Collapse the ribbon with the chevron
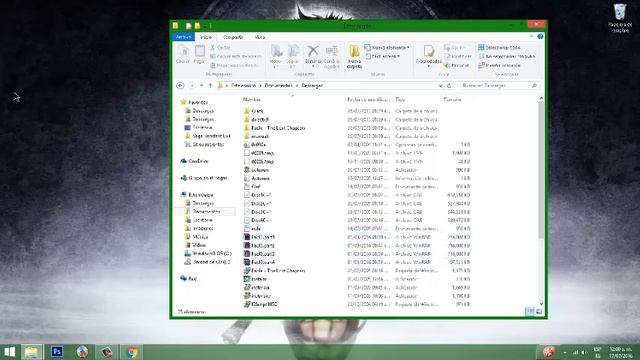This screenshot has height=360, width=640. click(531, 37)
